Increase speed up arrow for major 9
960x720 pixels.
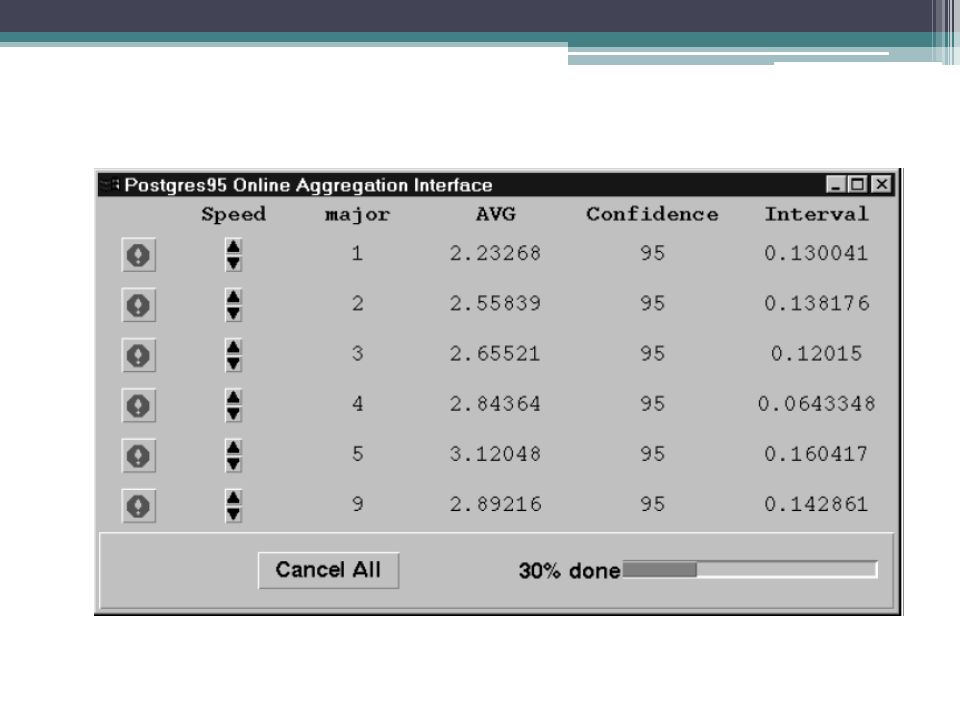pos(233,498)
